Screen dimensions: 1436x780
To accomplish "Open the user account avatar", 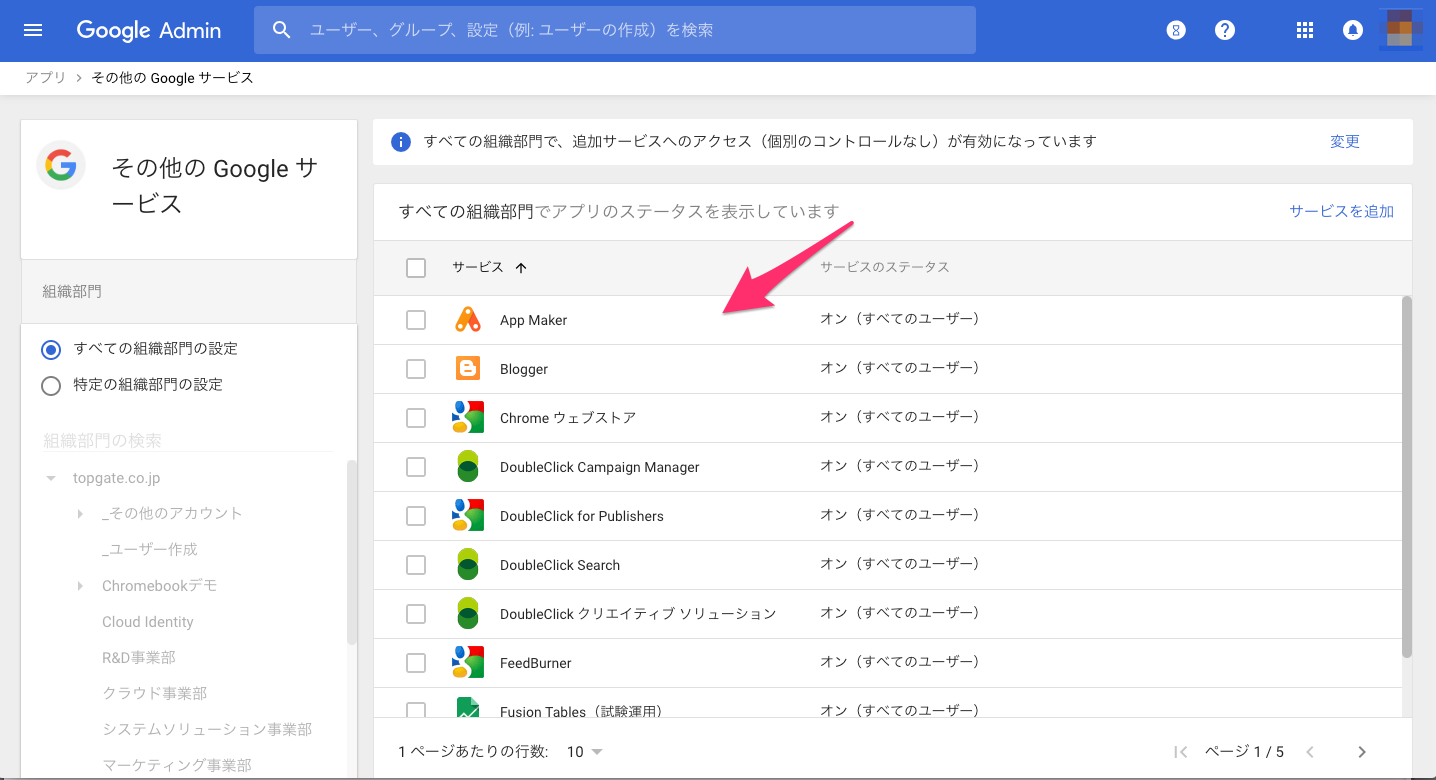I will coord(1400,30).
